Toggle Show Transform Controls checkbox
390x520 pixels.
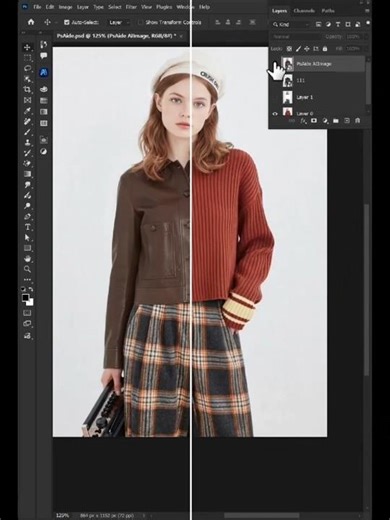140,22
